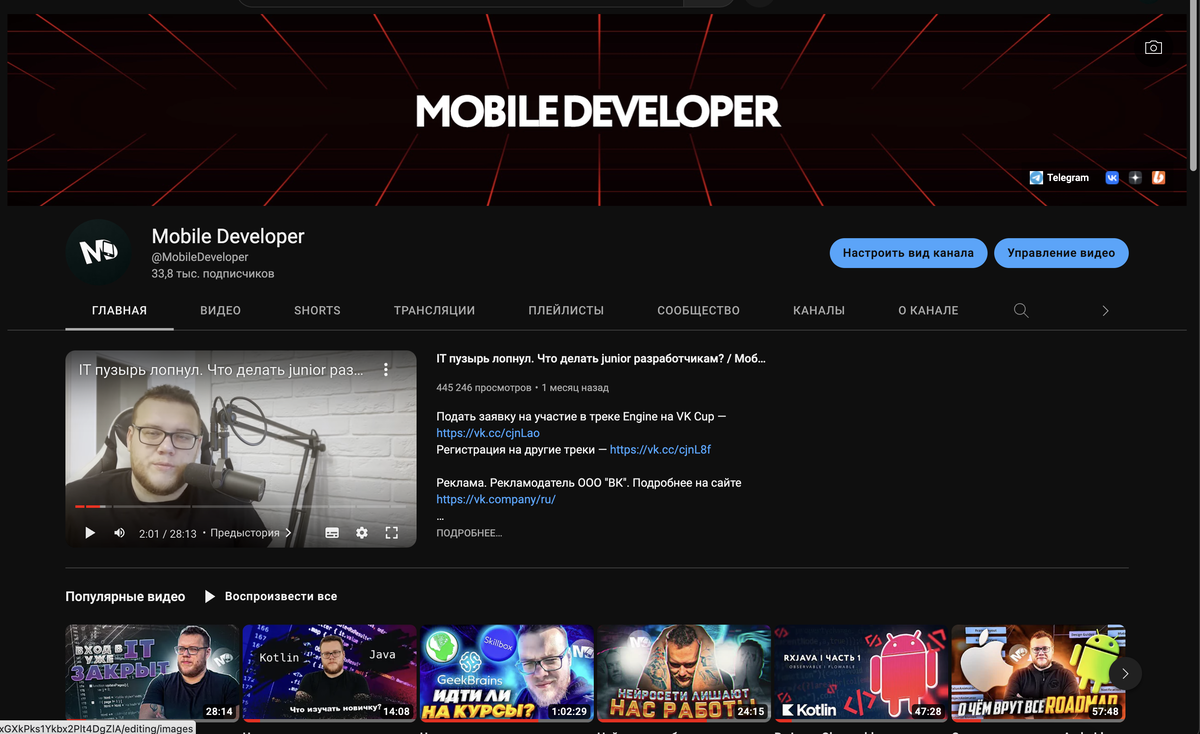The width and height of the screenshot is (1200, 734).
Task: Open the video player settings gear
Action: click(362, 533)
